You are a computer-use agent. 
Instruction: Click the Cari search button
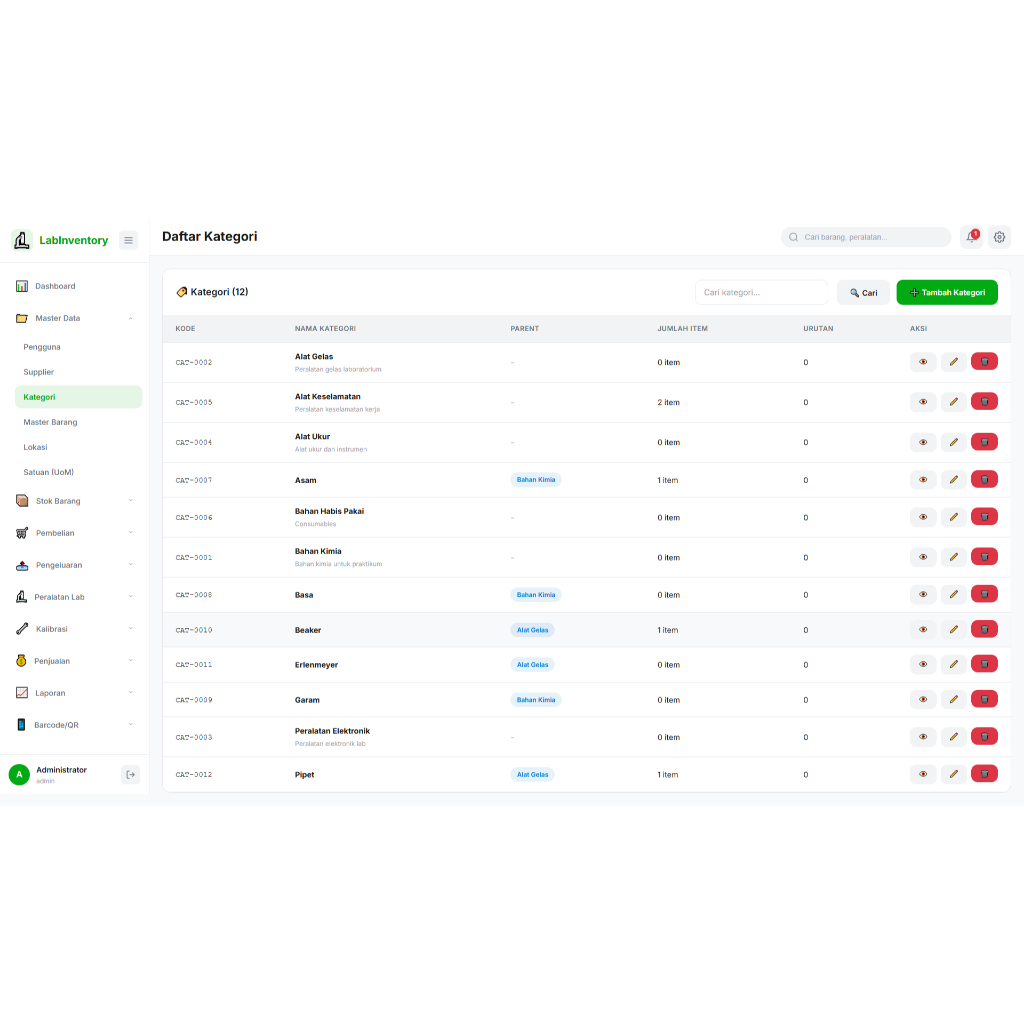point(863,293)
